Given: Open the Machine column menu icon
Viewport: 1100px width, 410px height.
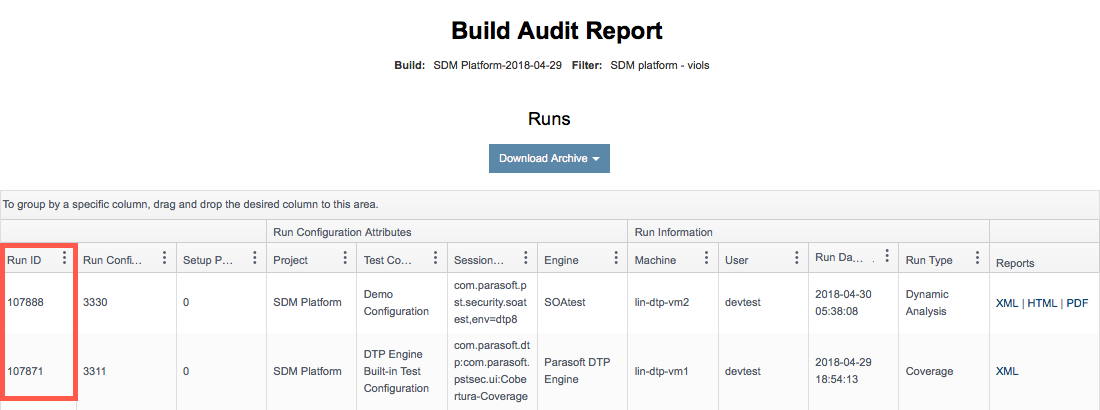Looking at the screenshot, I should 706,258.
